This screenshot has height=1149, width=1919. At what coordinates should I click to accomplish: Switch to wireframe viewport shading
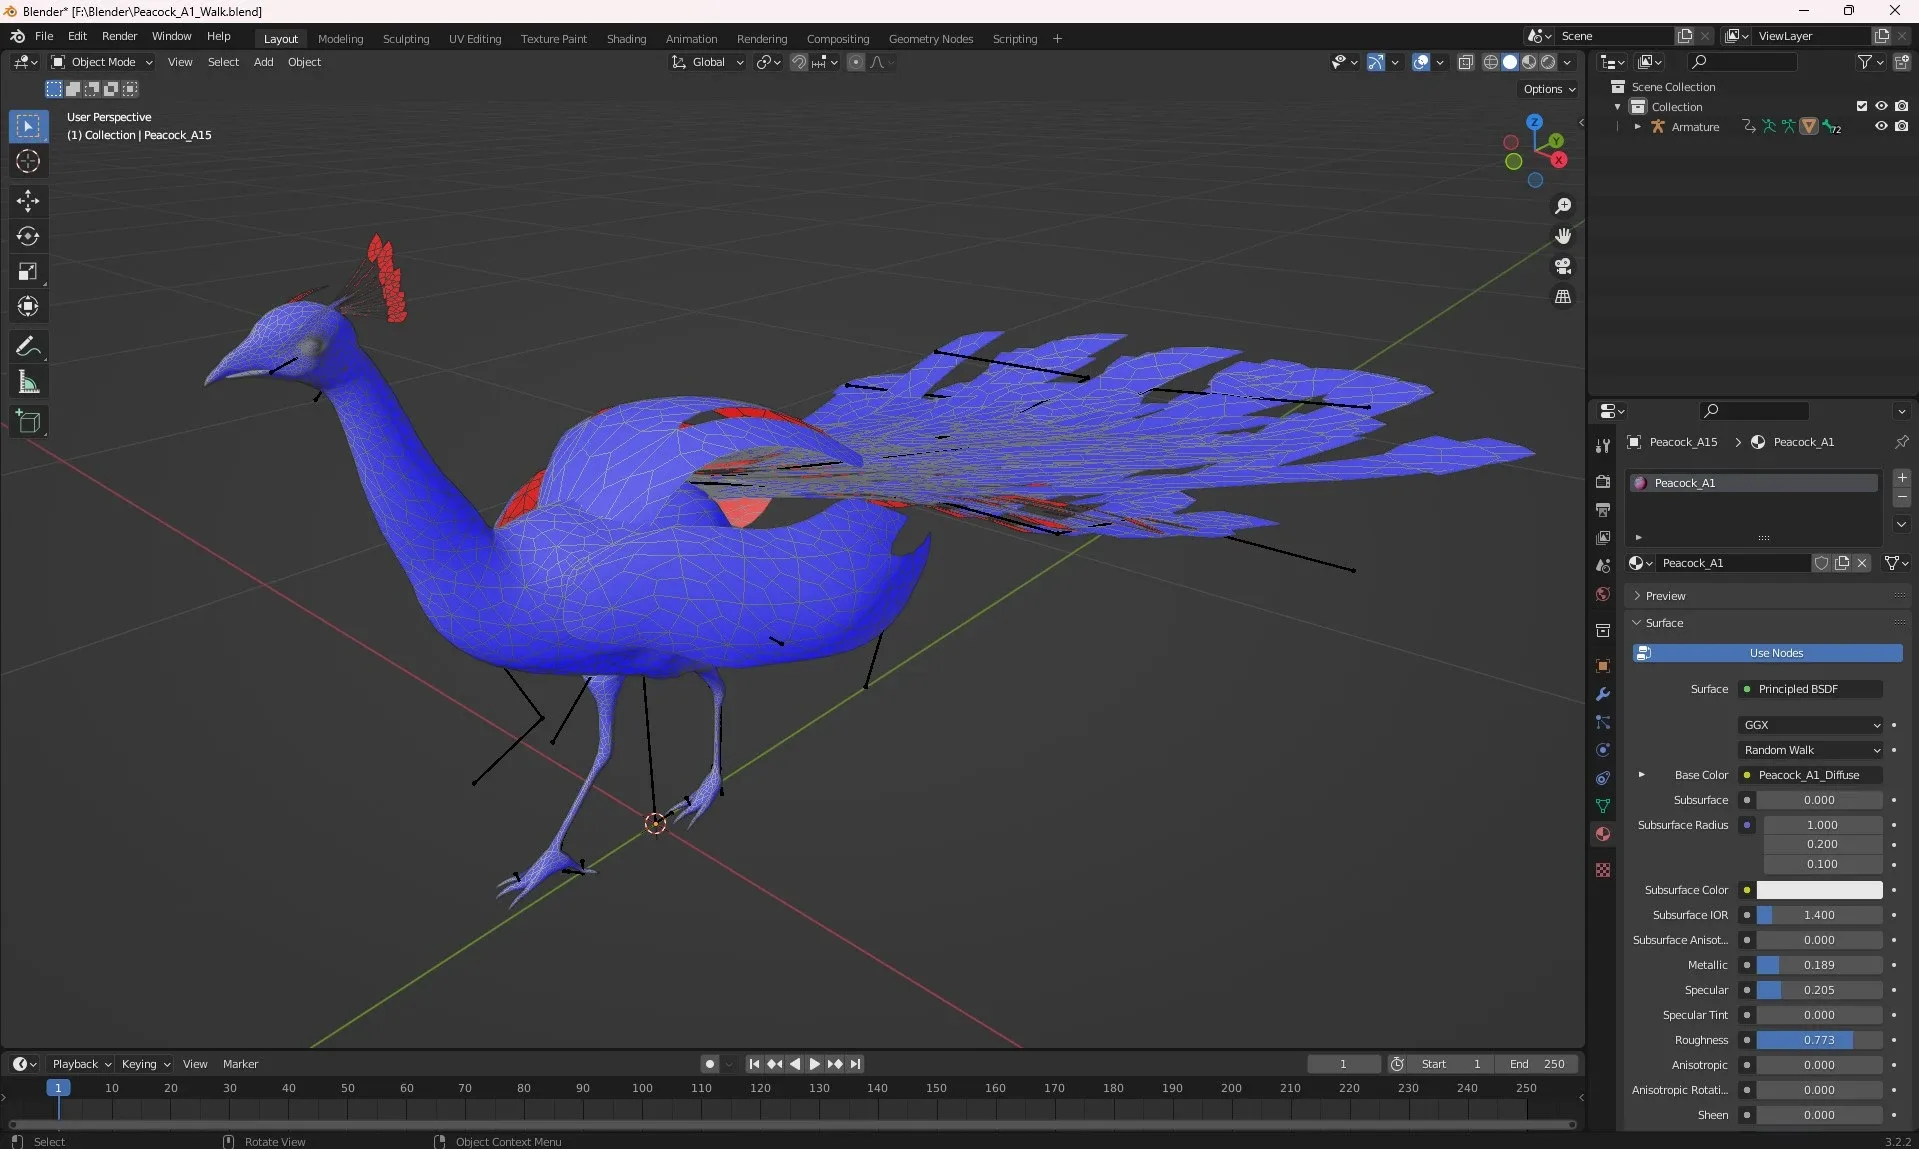click(1490, 62)
